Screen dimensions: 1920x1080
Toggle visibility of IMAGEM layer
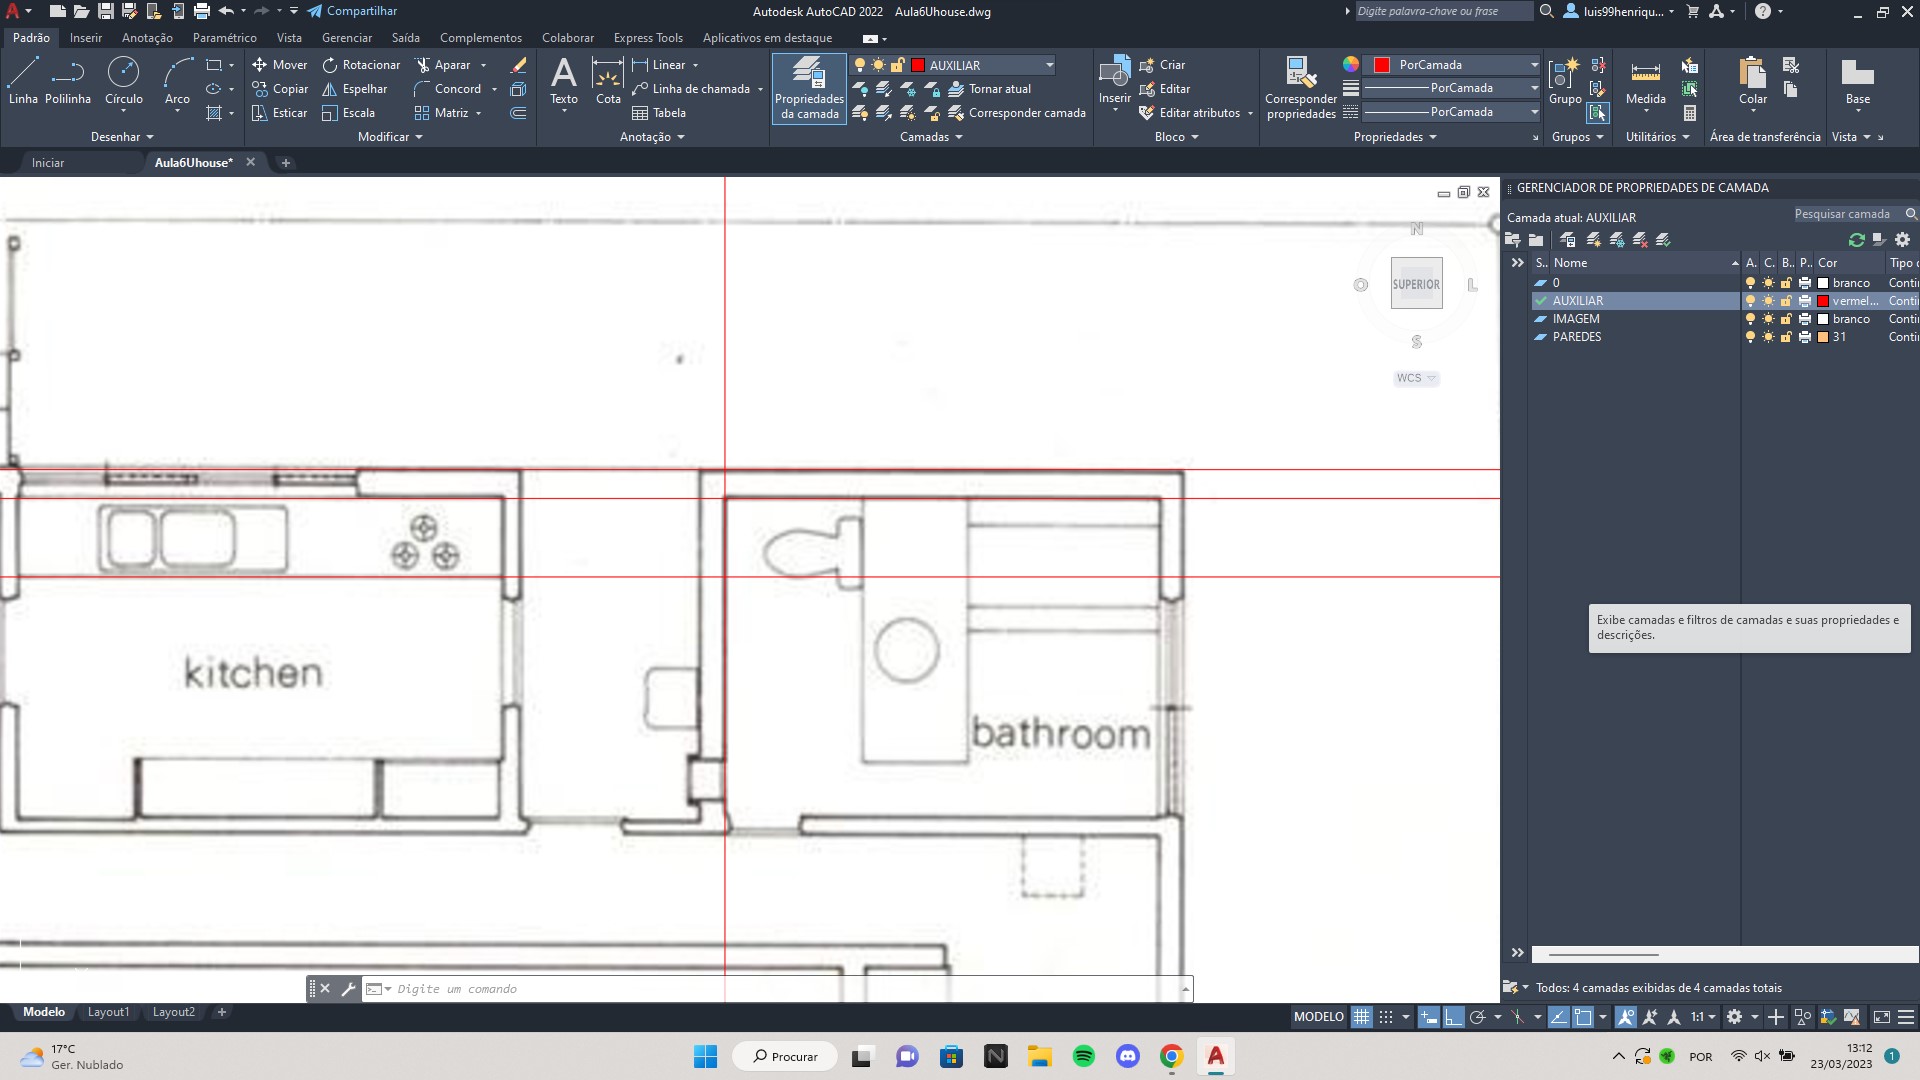tap(1750, 318)
